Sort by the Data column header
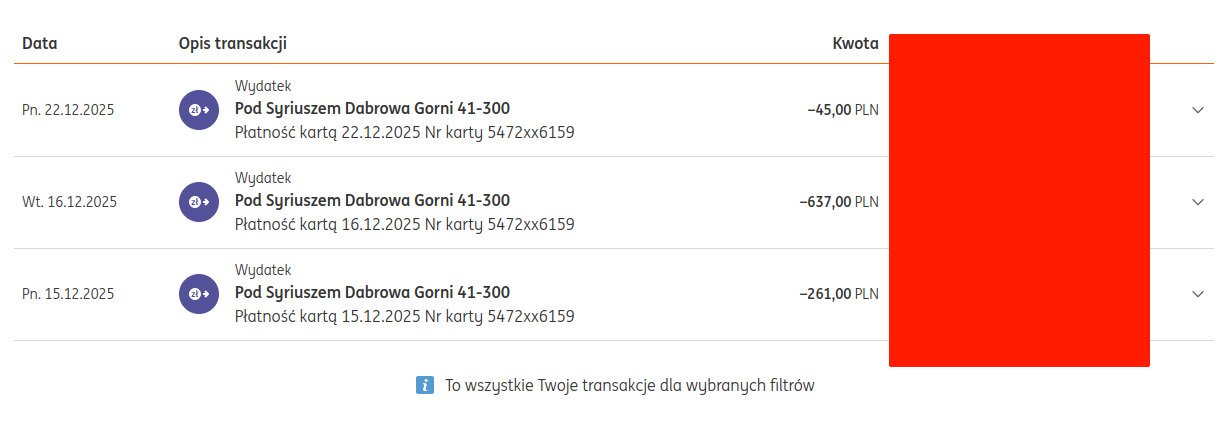 (38, 43)
